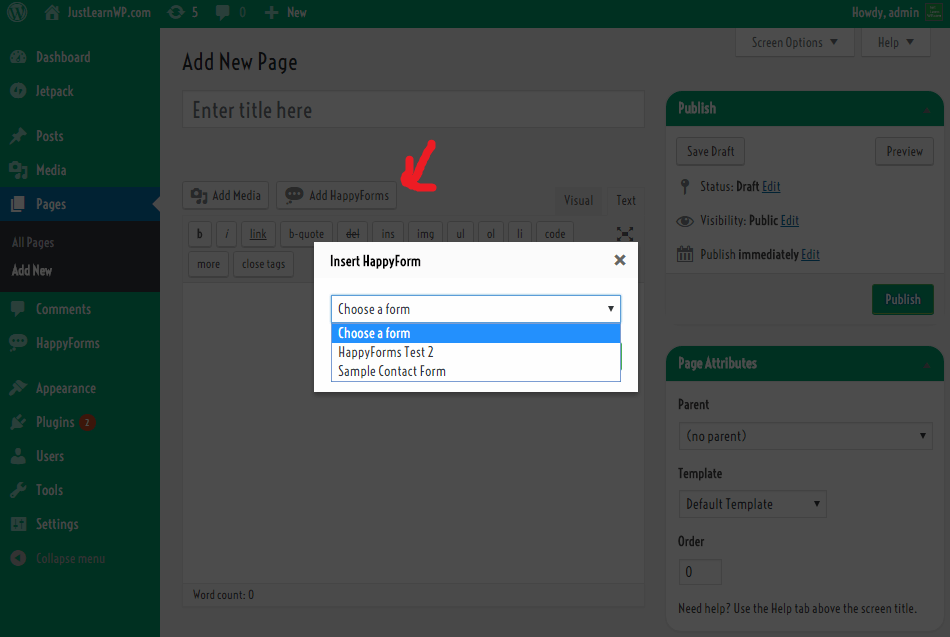Click the Add Media button
Image resolution: width=950 pixels, height=637 pixels.
(x=225, y=195)
